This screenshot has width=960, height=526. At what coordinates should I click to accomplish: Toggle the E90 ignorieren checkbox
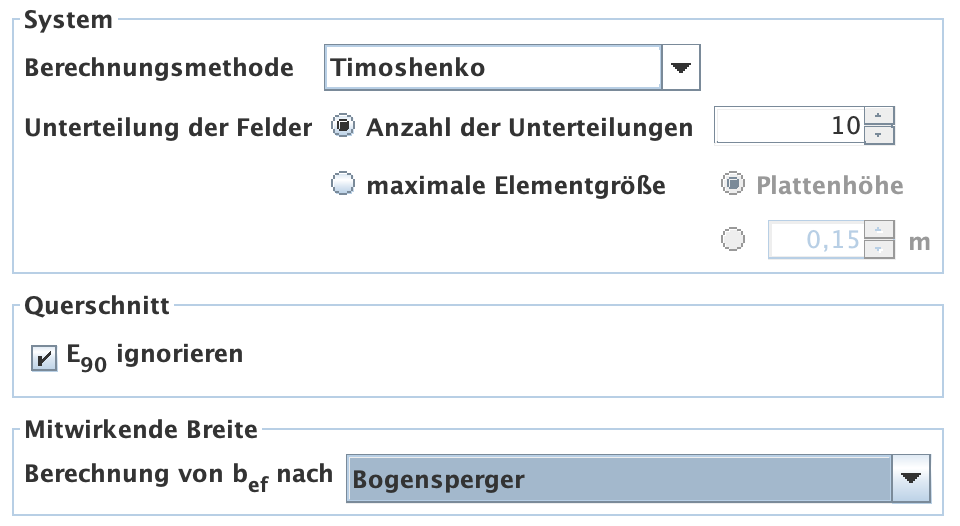44,358
